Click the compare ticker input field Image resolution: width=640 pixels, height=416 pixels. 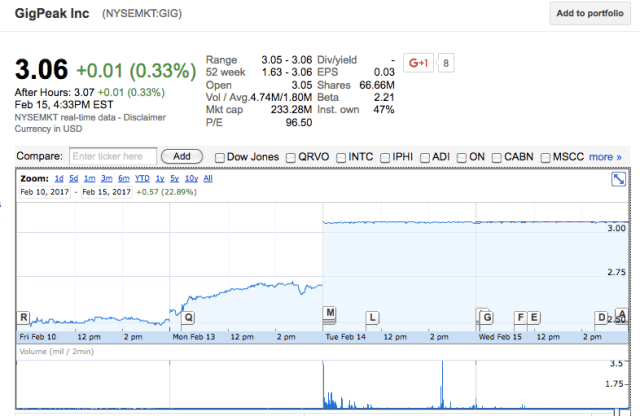click(113, 157)
